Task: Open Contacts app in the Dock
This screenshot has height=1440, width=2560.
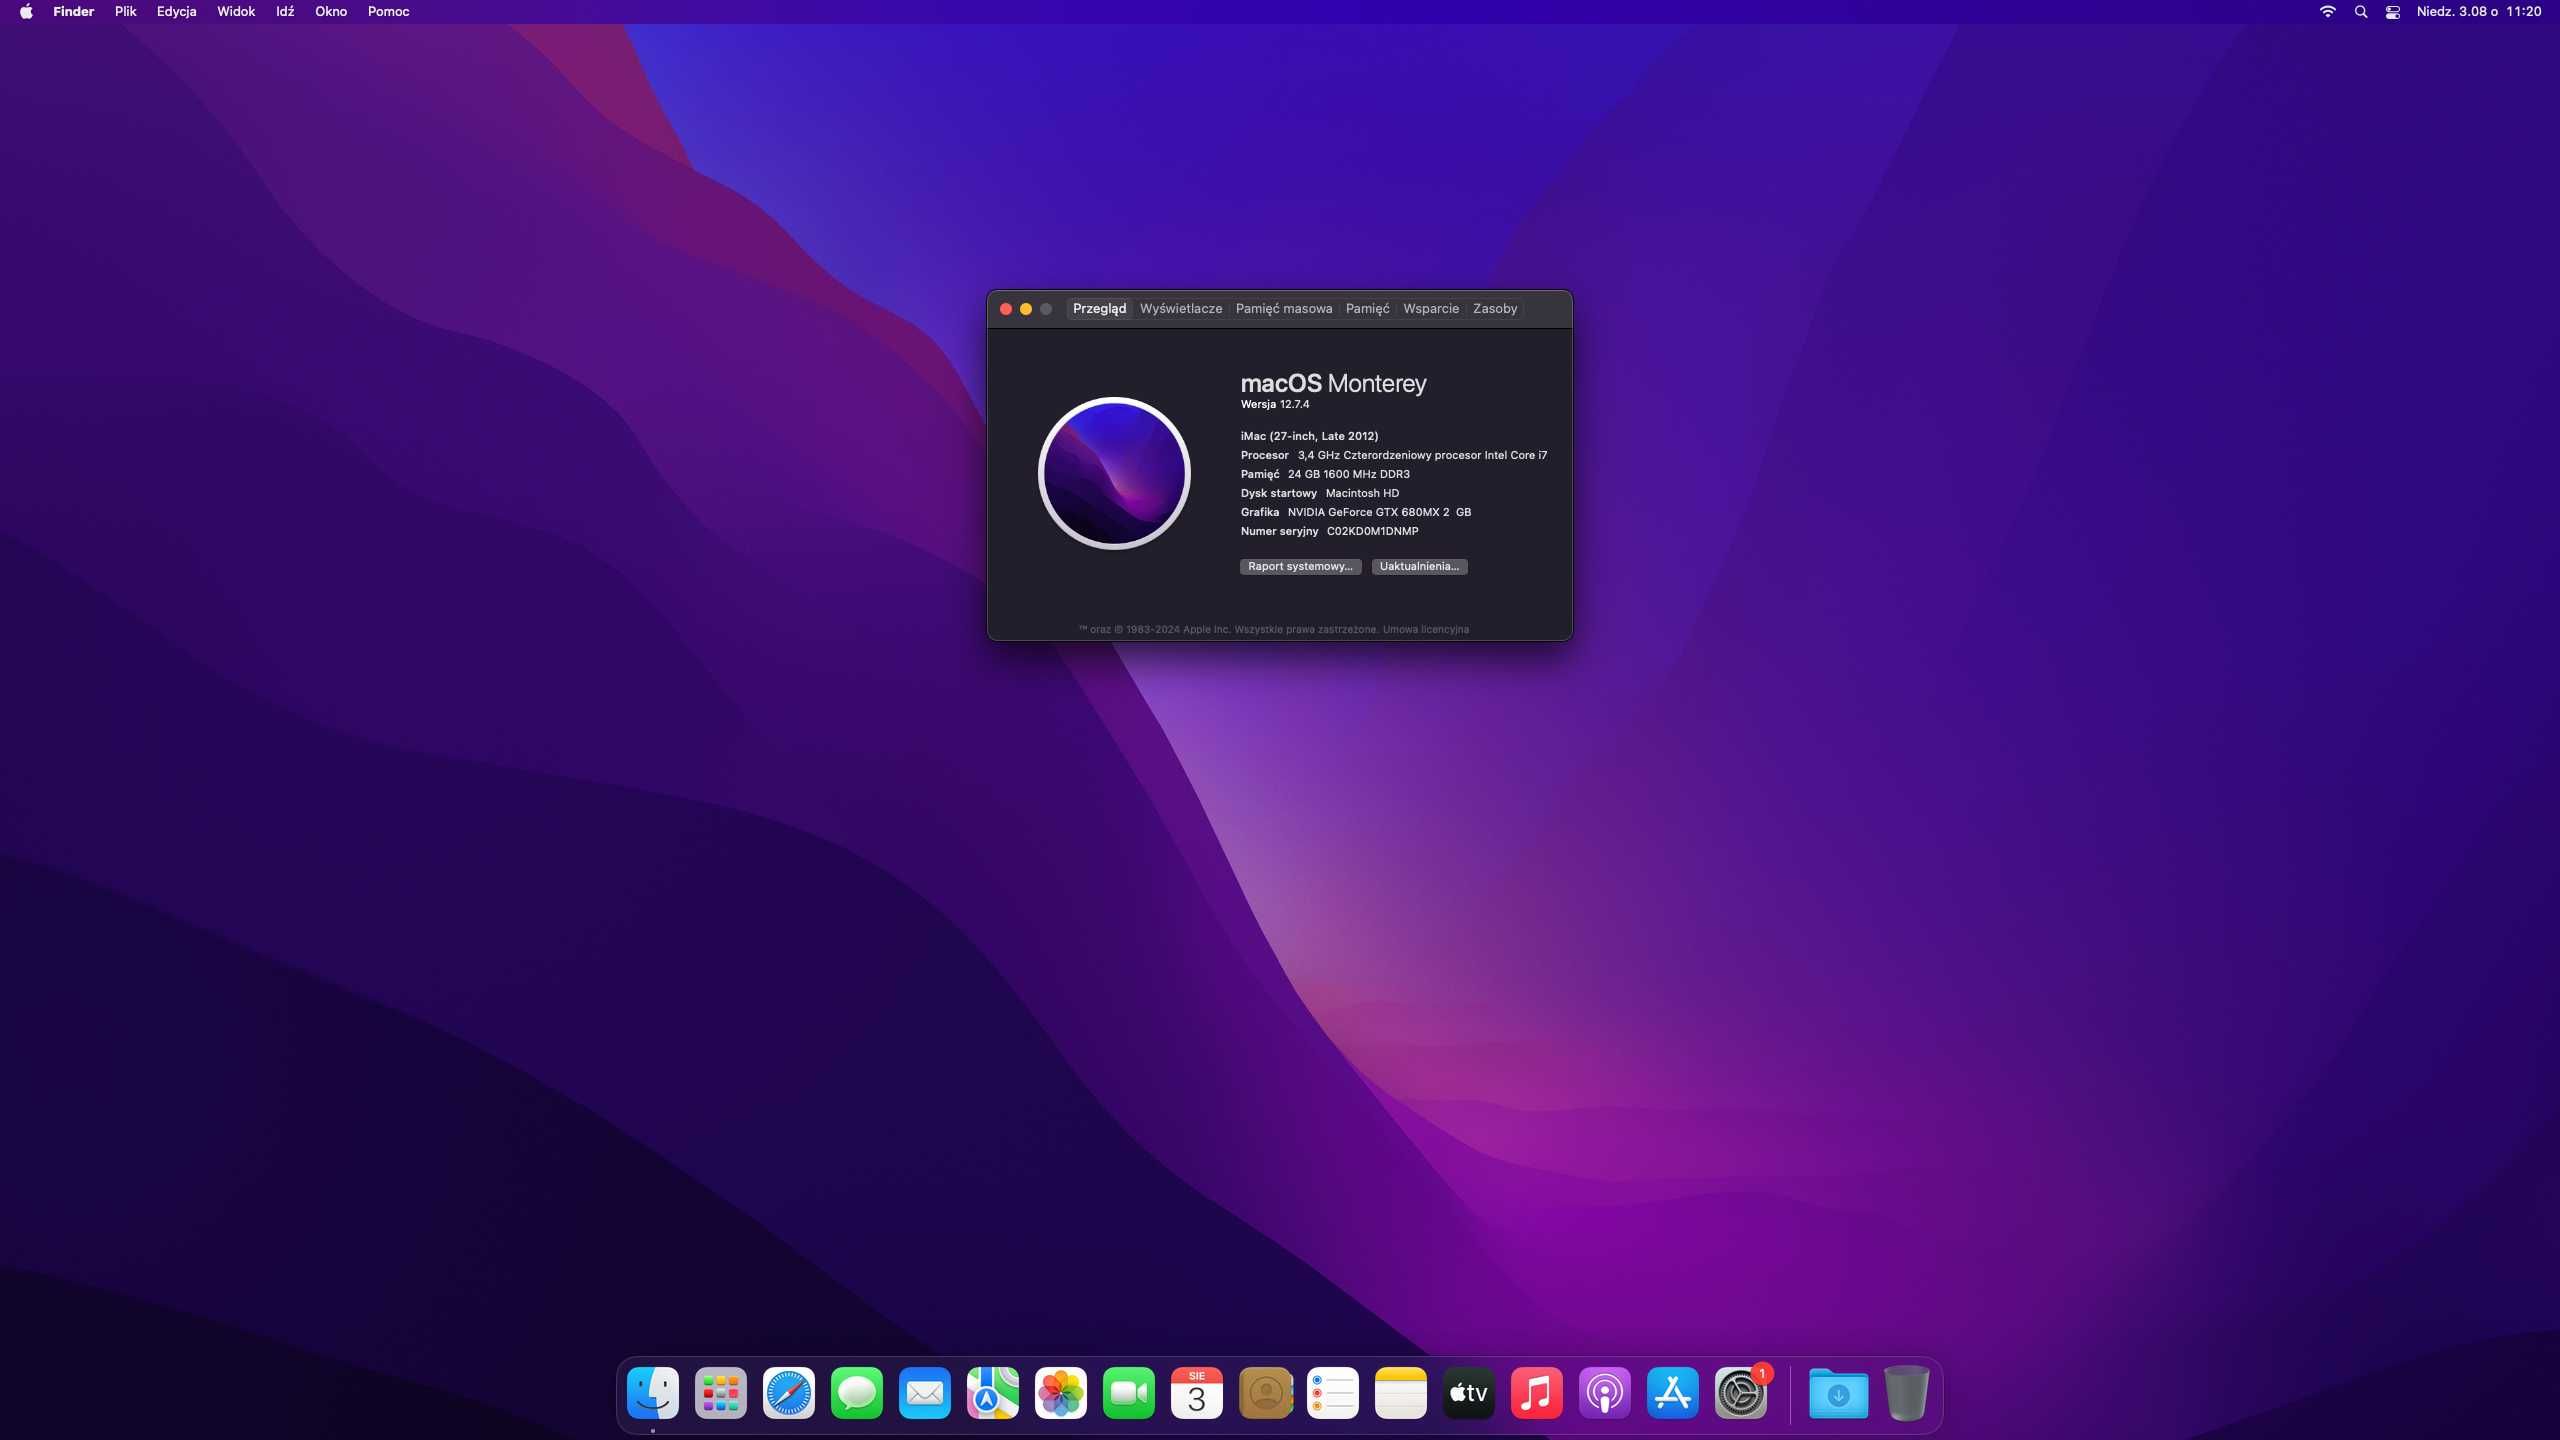Action: point(1265,1393)
